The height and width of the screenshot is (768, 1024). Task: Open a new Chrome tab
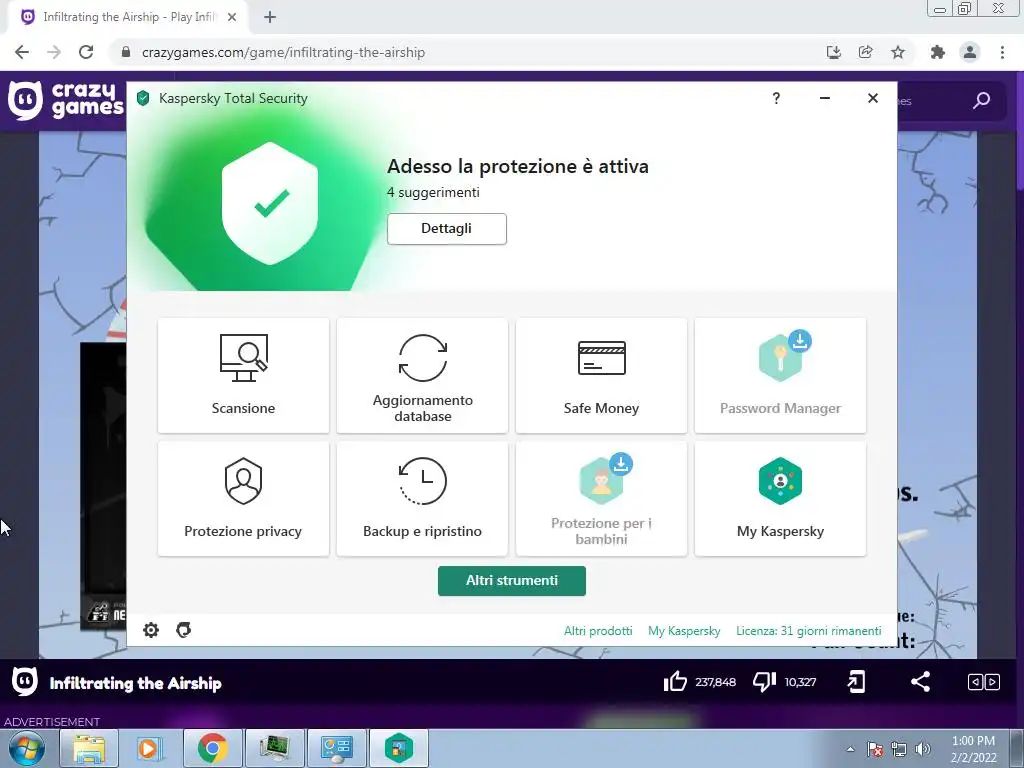(270, 17)
